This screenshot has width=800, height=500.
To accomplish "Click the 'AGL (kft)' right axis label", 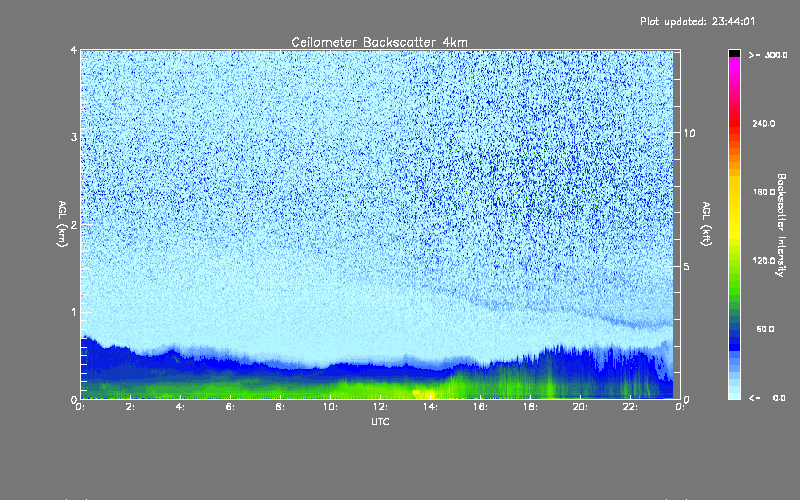I will point(706,224).
